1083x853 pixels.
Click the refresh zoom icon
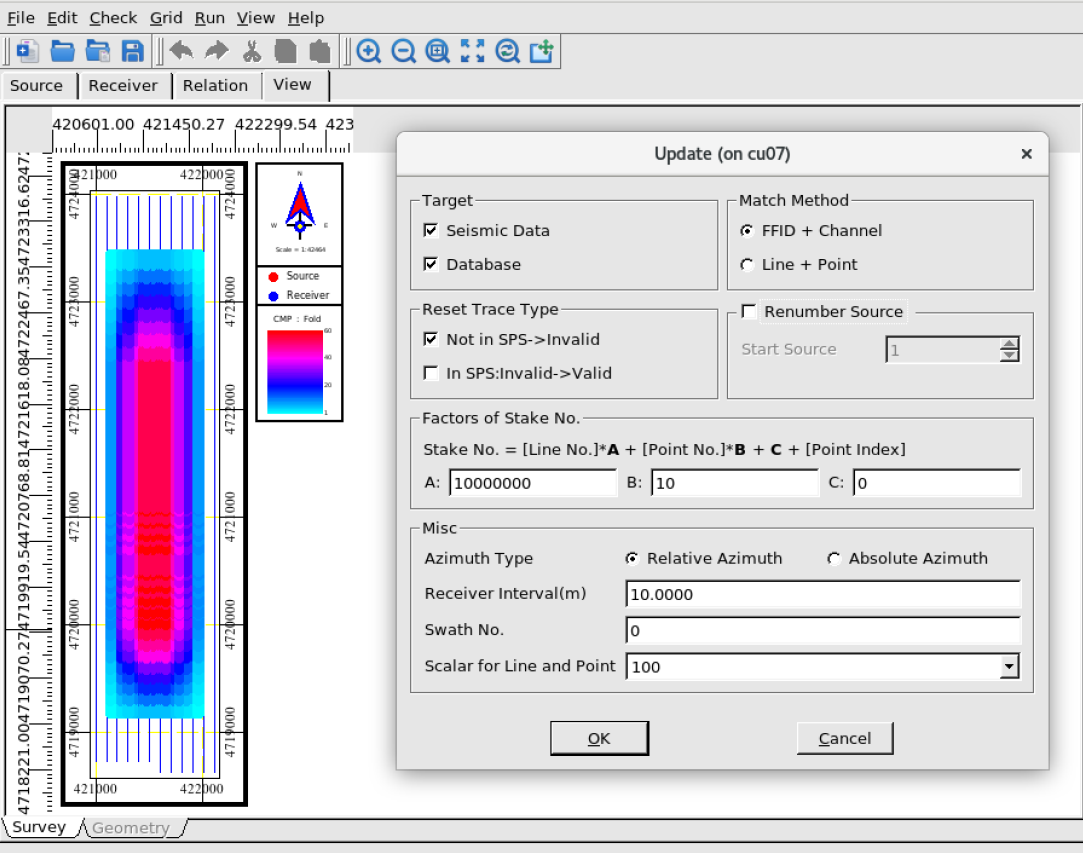point(507,51)
